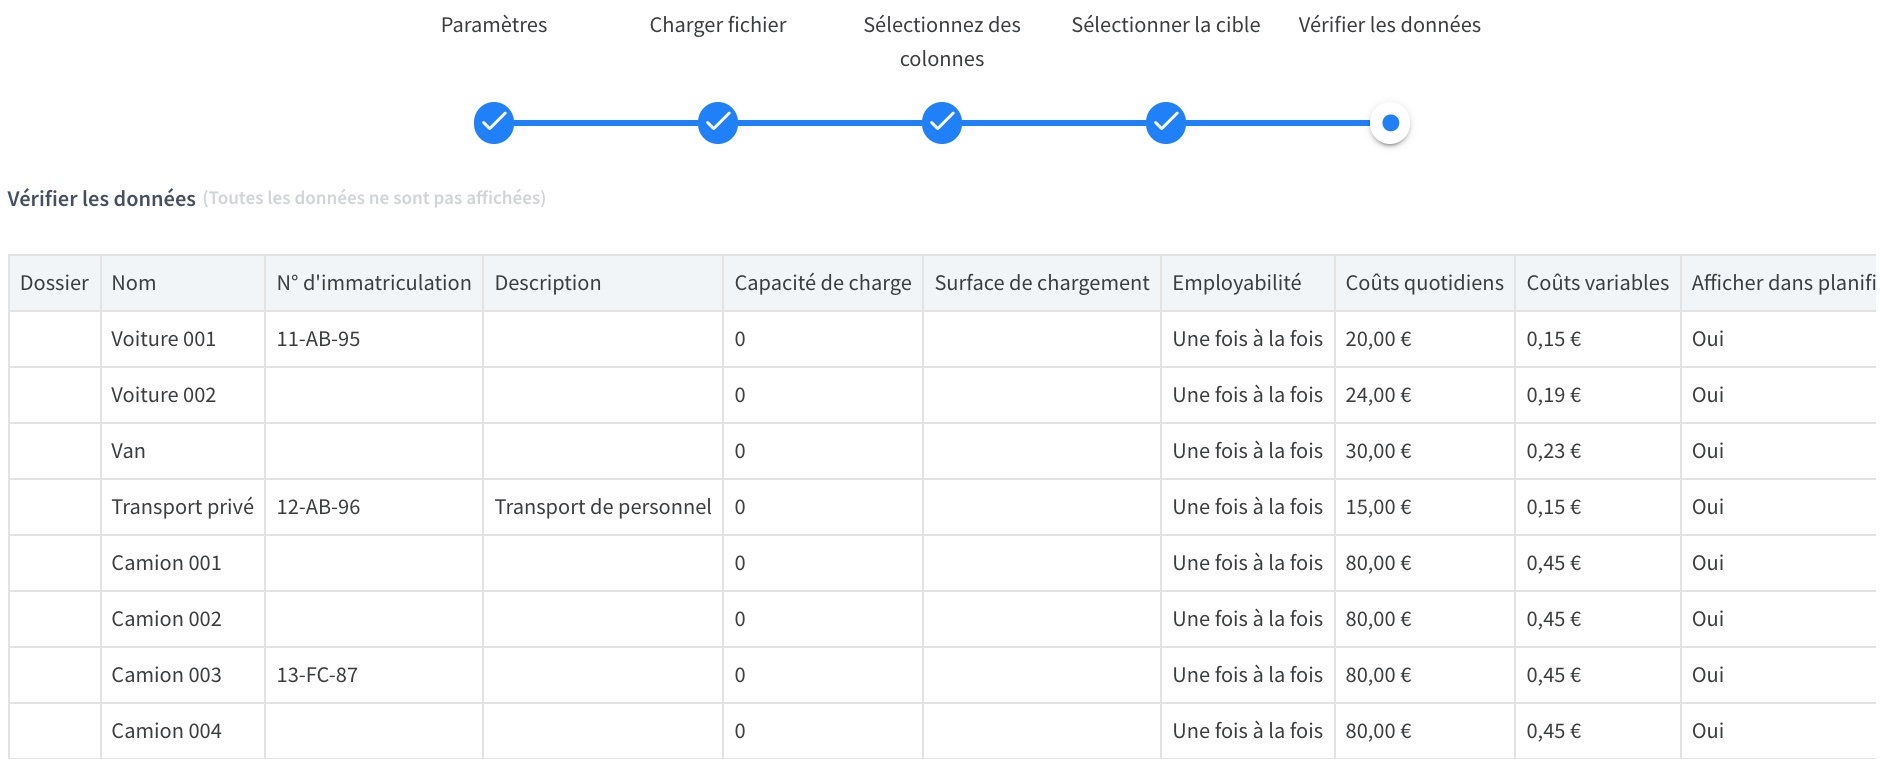Select the Transport privé row name
The height and width of the screenshot is (759, 1887).
183,507
